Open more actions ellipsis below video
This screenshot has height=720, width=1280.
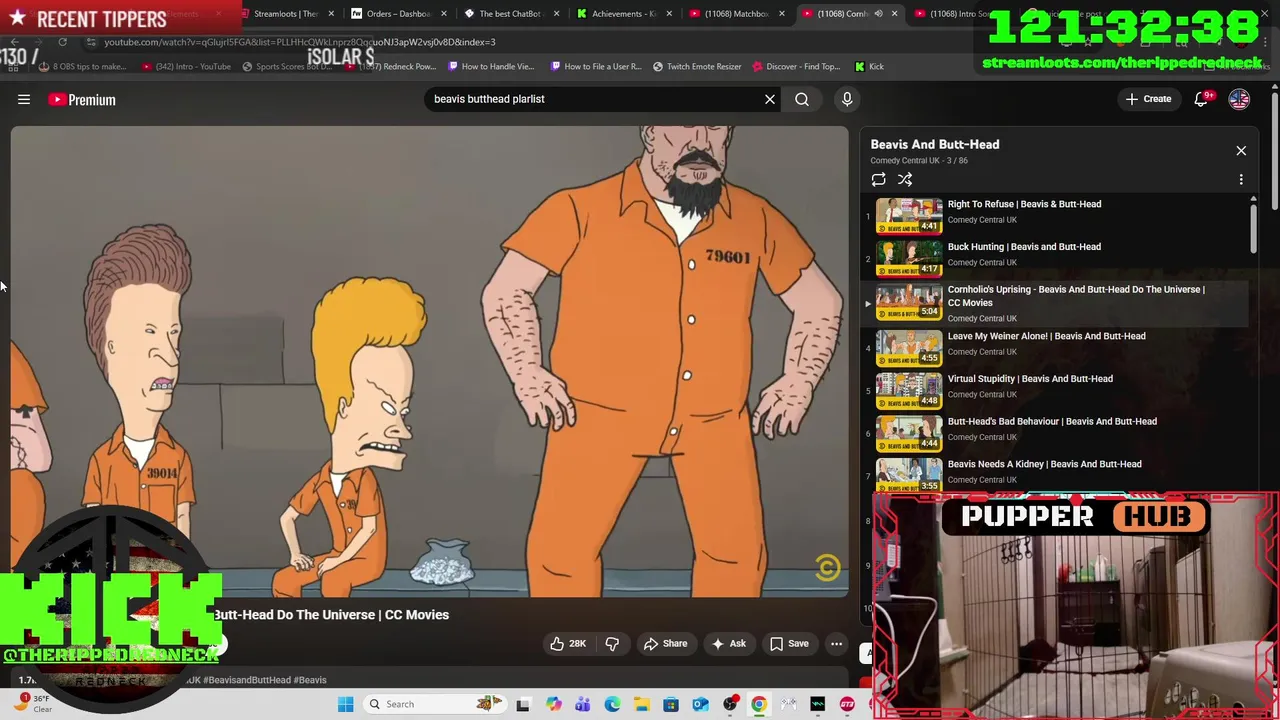[837, 644]
